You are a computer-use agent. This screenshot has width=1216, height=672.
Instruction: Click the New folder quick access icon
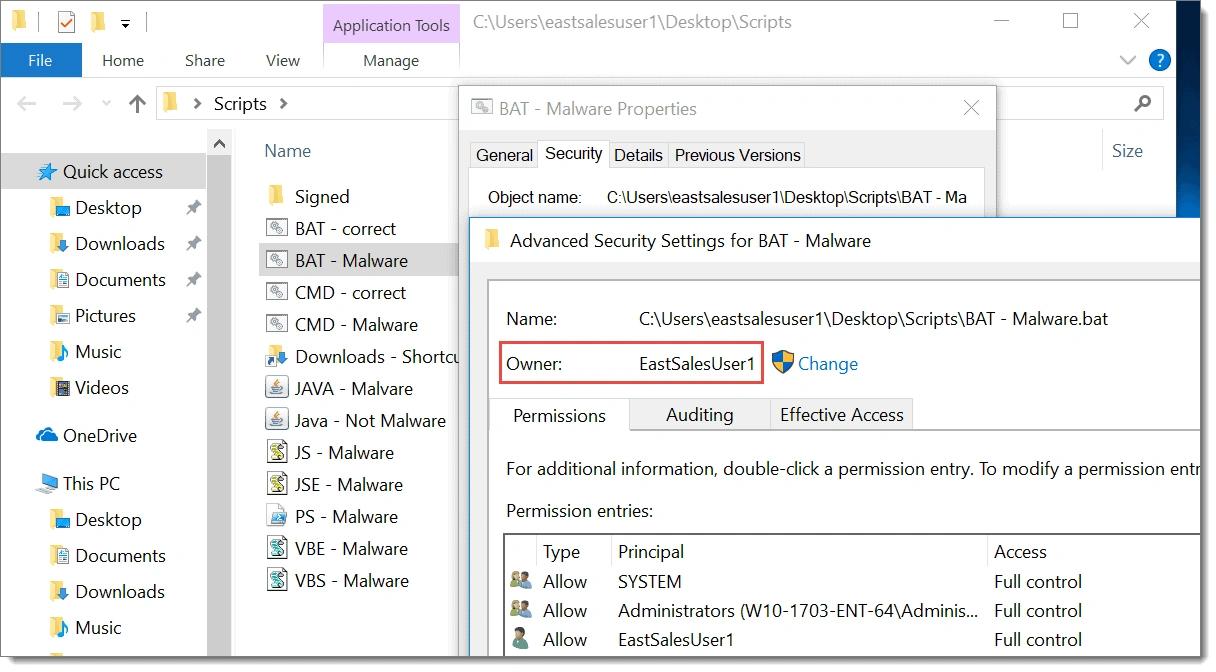[x=97, y=22]
